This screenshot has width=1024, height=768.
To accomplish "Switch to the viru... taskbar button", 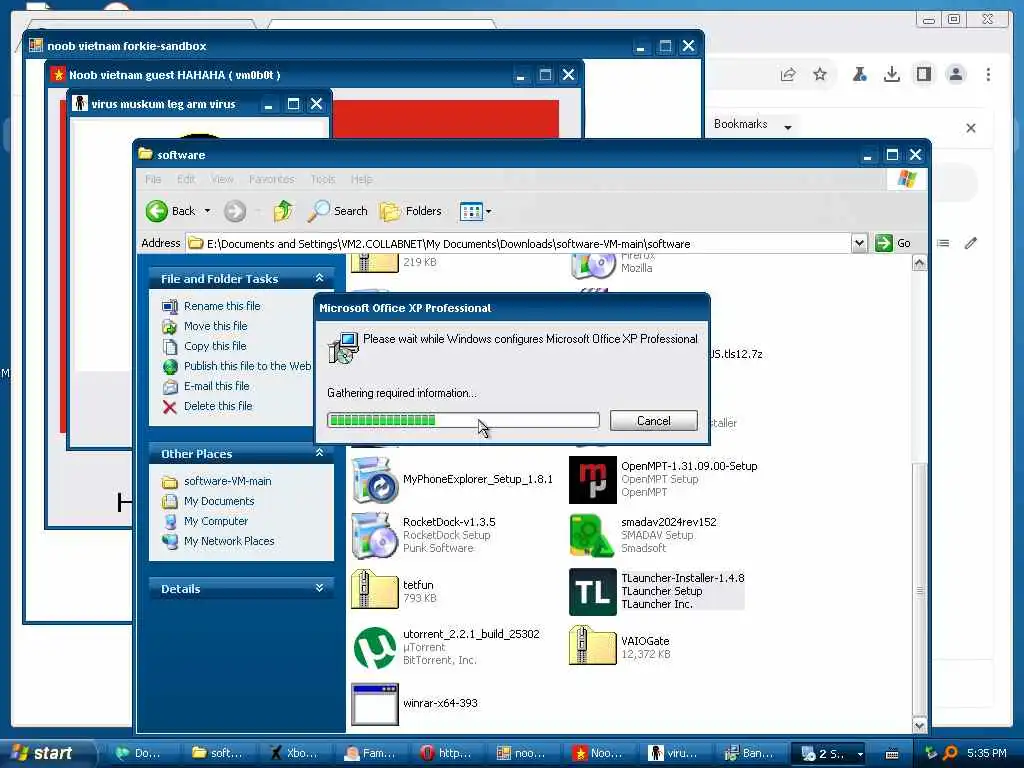I will pyautogui.click(x=675, y=753).
